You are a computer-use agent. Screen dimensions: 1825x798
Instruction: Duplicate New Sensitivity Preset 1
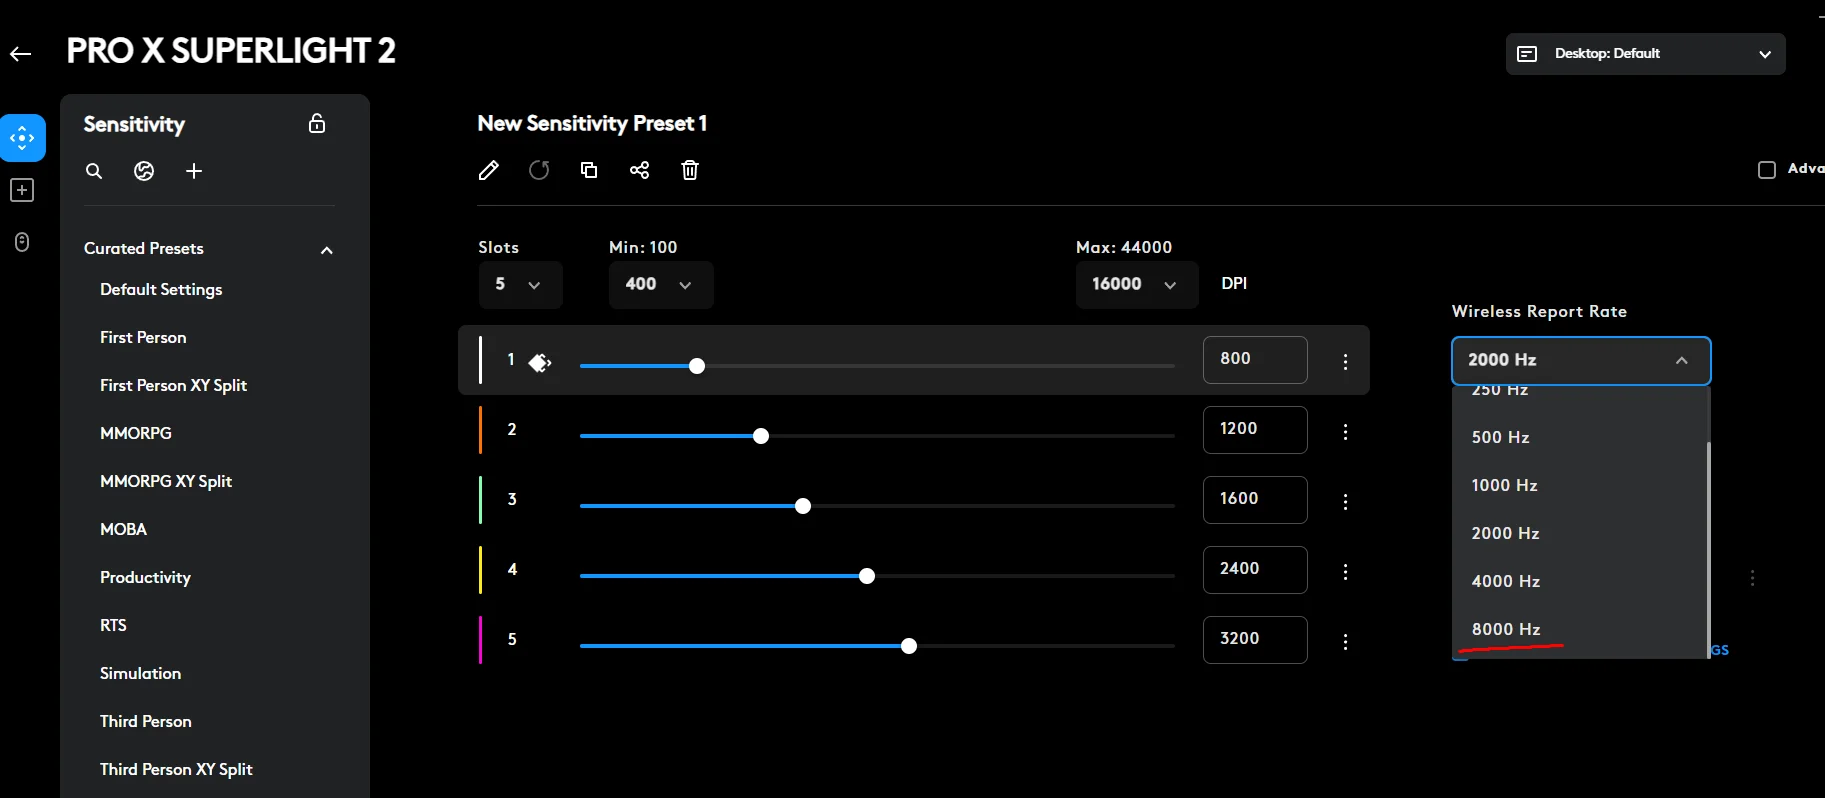click(x=589, y=170)
